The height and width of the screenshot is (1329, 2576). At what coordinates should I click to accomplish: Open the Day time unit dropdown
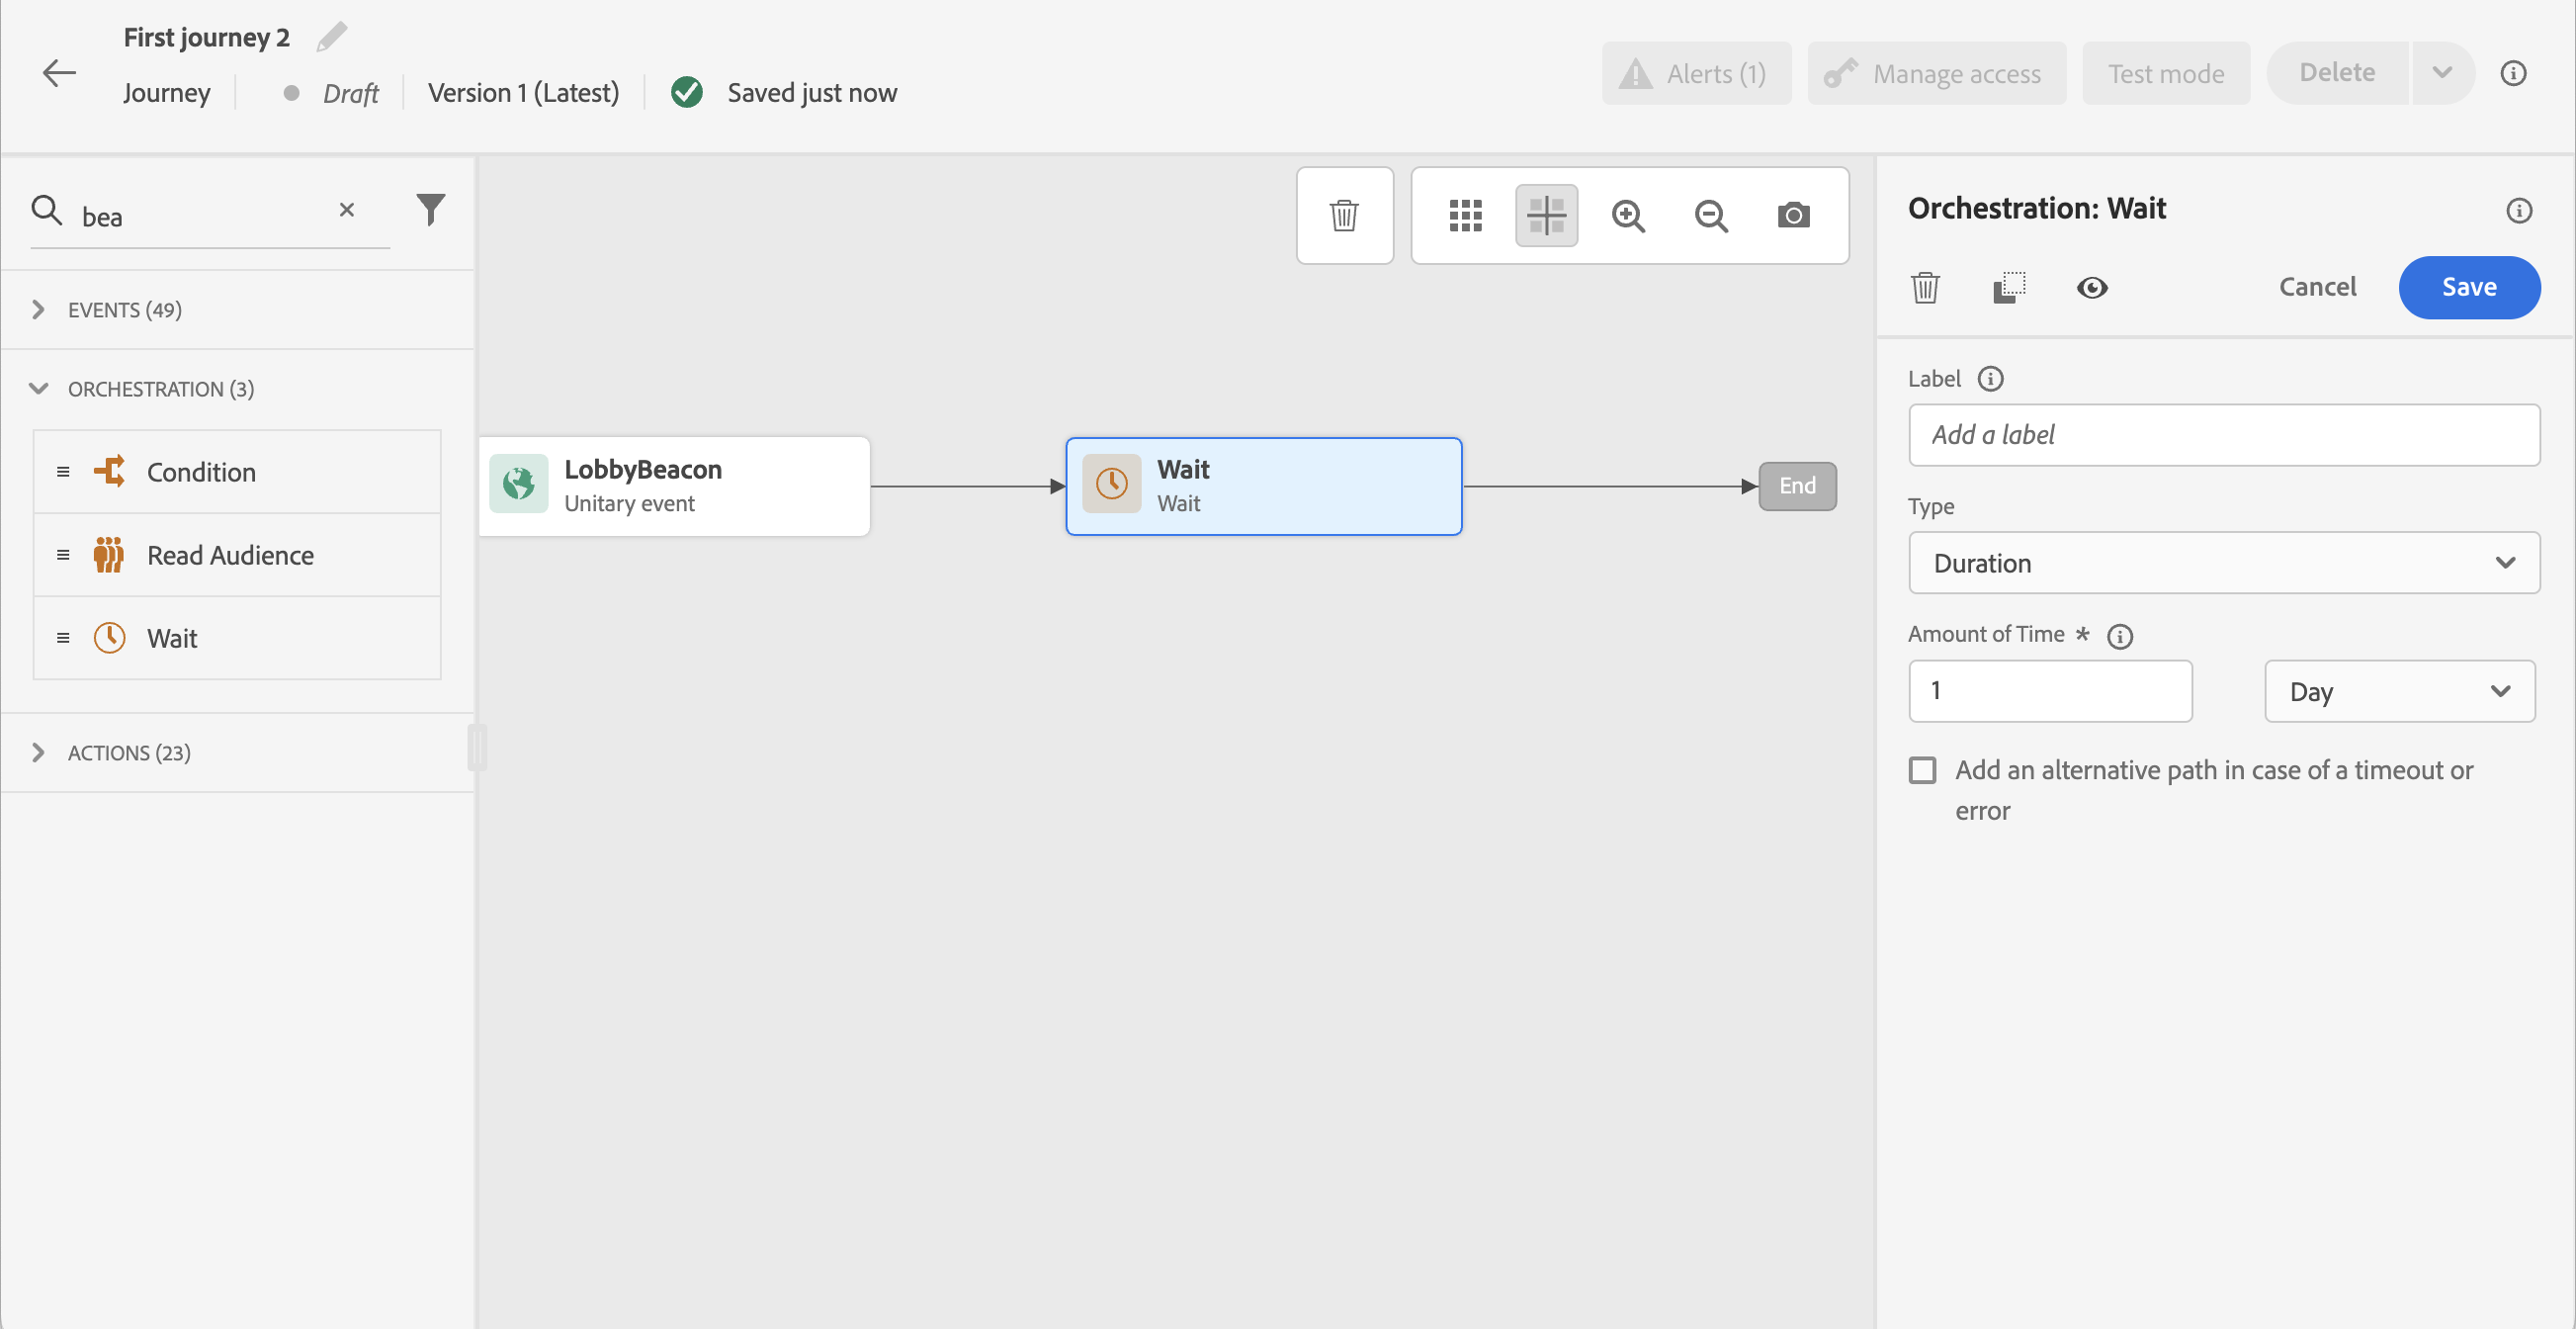click(2398, 691)
